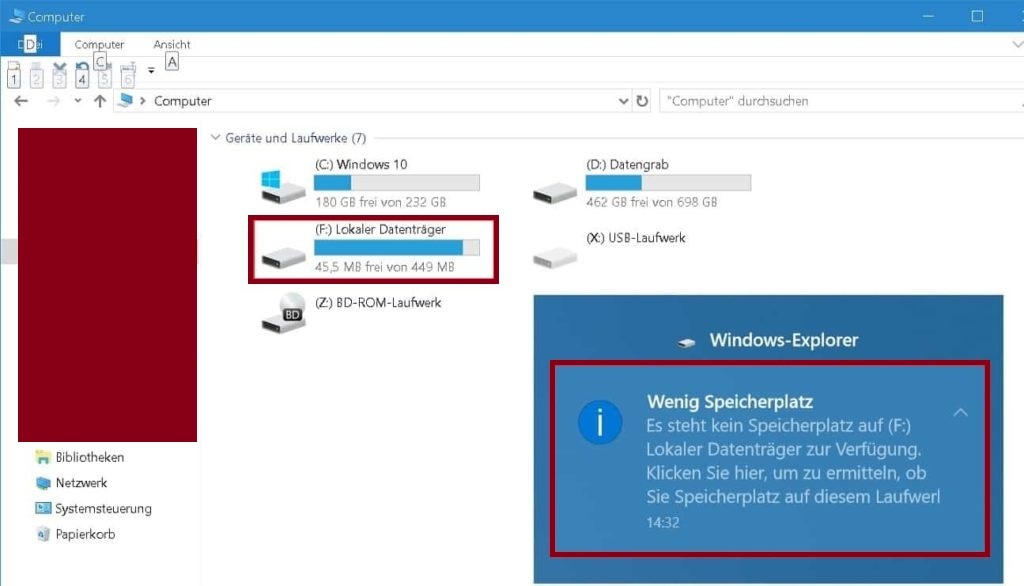Go back with the left arrow
The image size is (1024, 586).
click(x=22, y=101)
